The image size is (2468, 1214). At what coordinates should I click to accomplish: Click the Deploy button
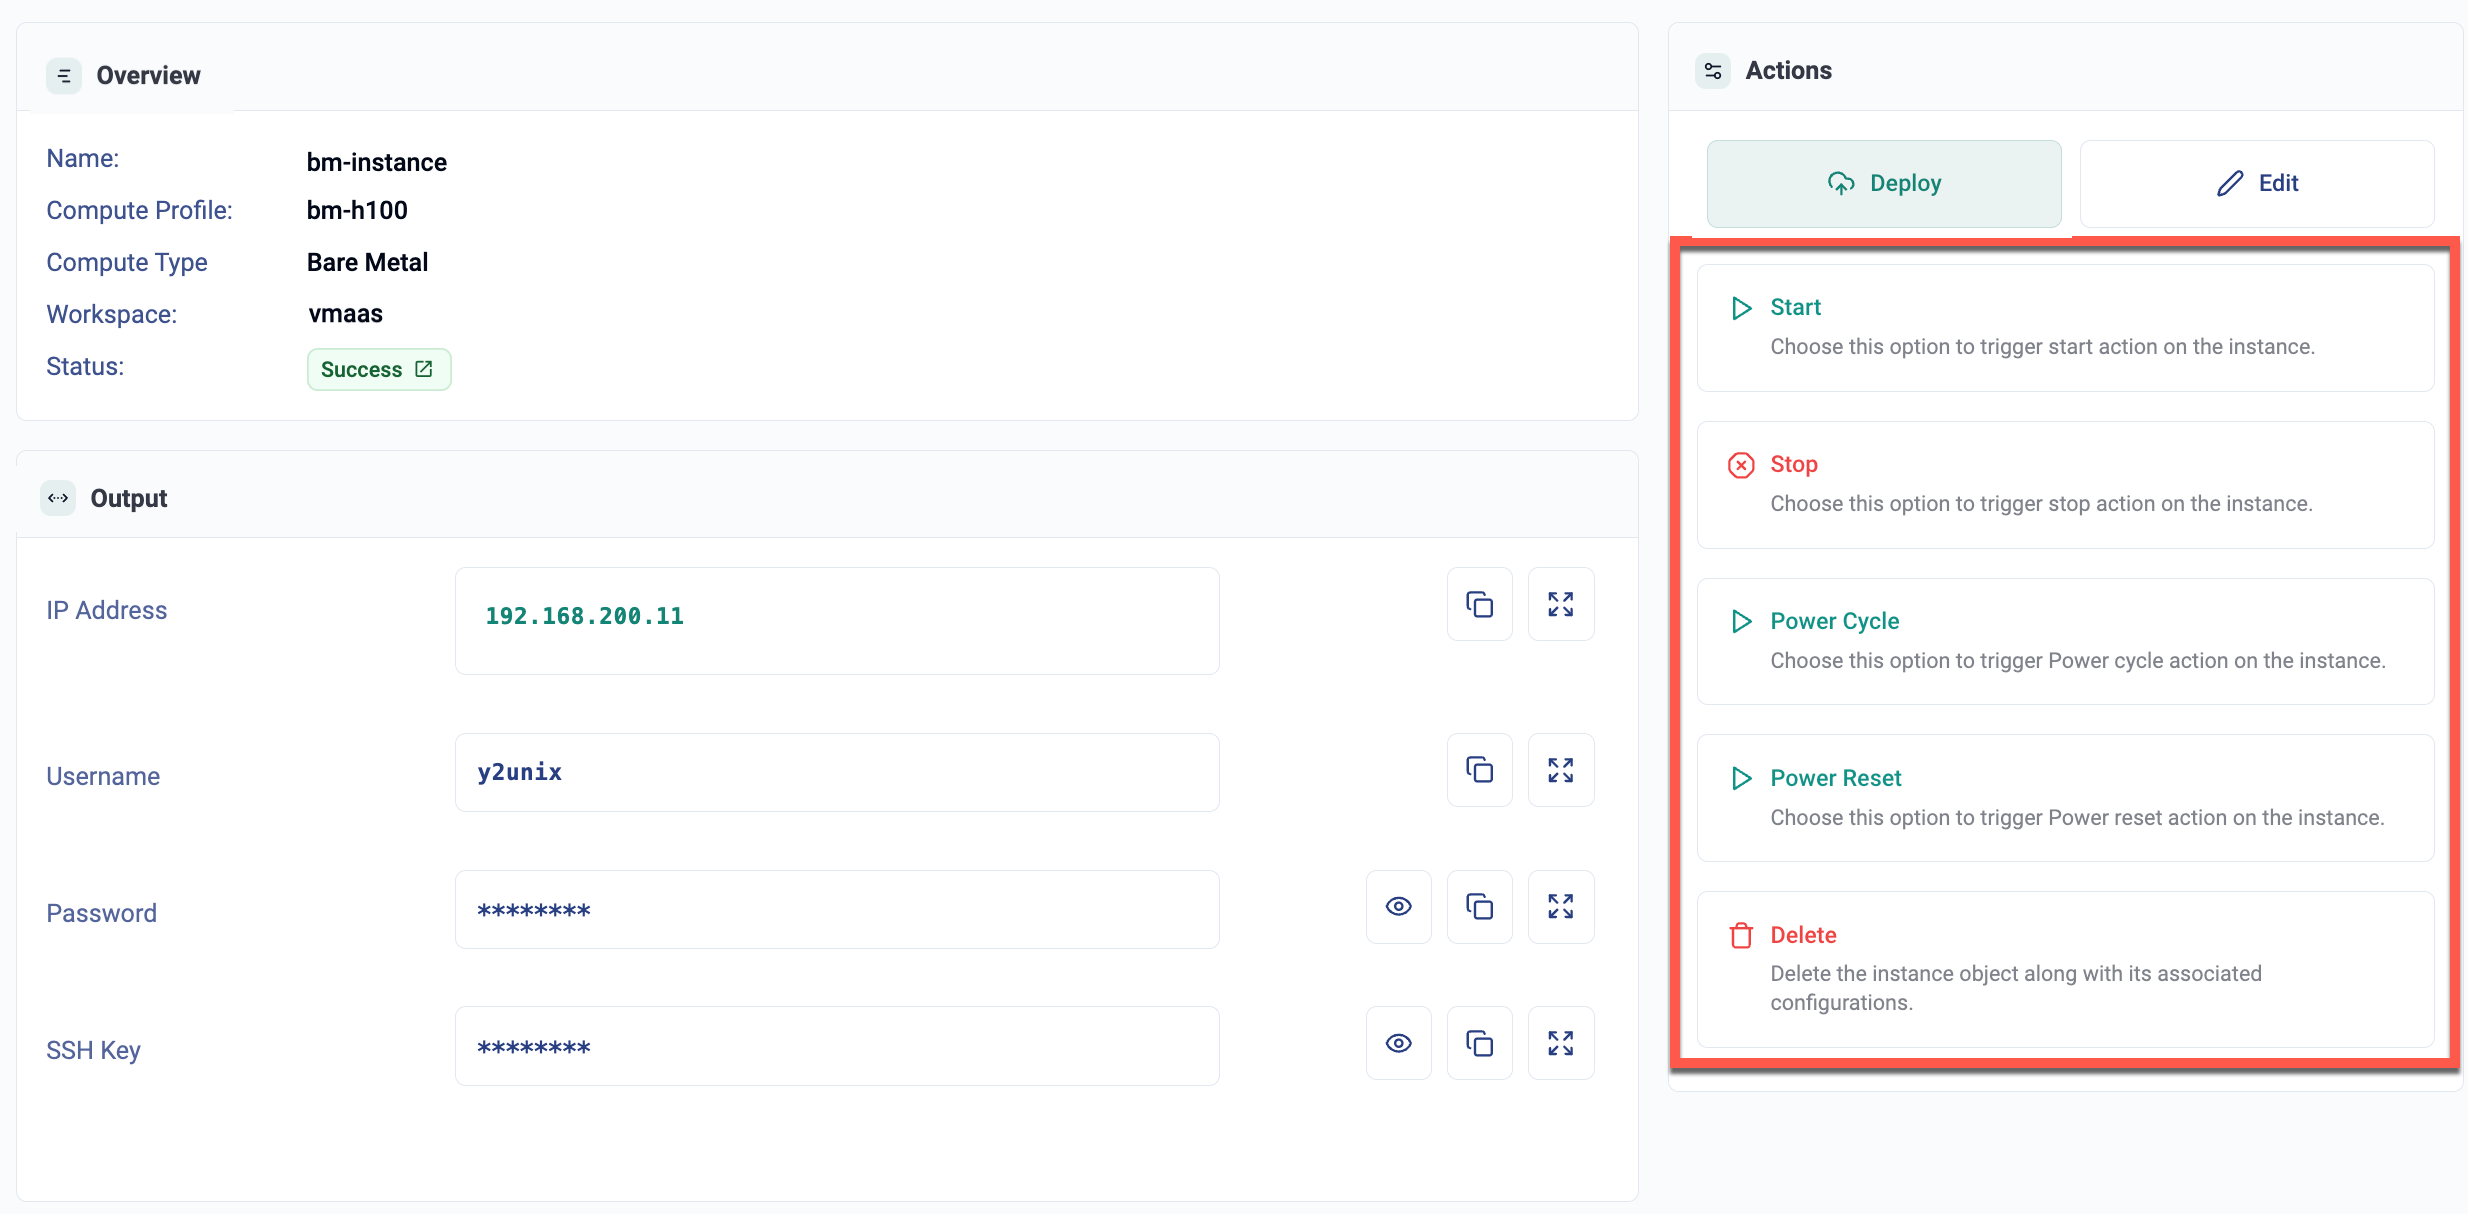[1883, 183]
